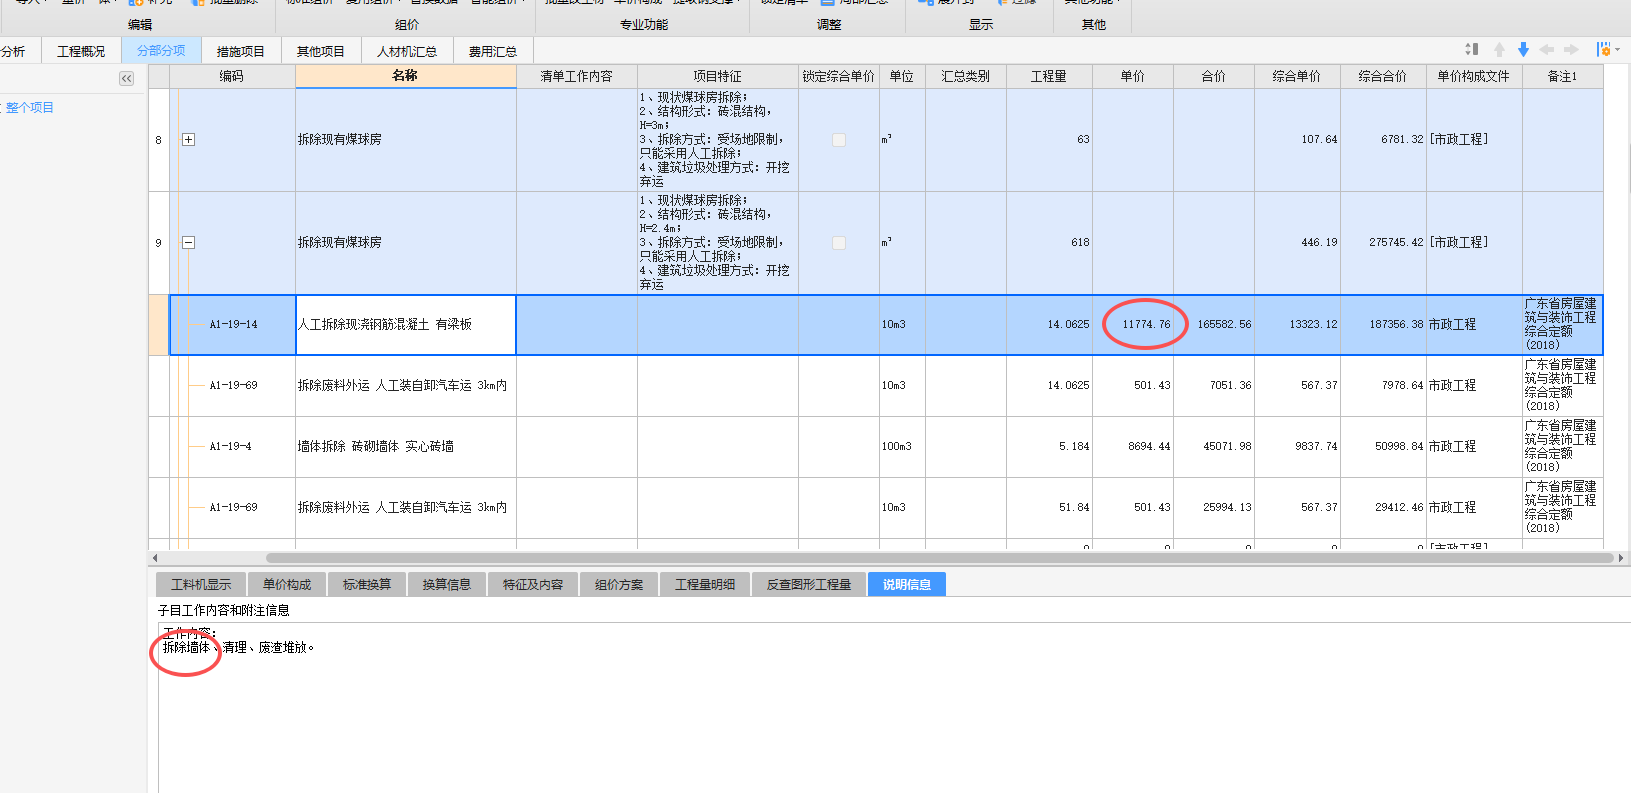Collapse row 9 拆除现有煤球房

pyautogui.click(x=188, y=243)
